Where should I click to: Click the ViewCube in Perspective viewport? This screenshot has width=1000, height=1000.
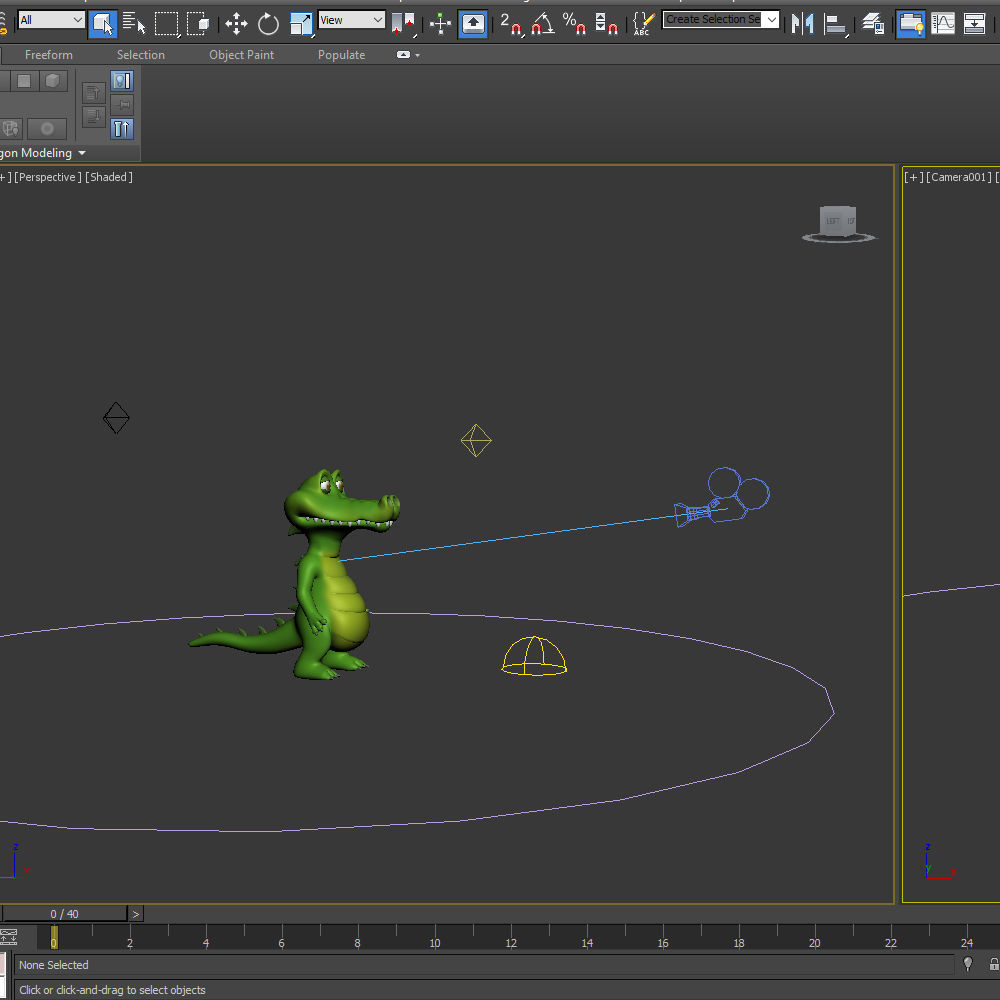click(839, 223)
